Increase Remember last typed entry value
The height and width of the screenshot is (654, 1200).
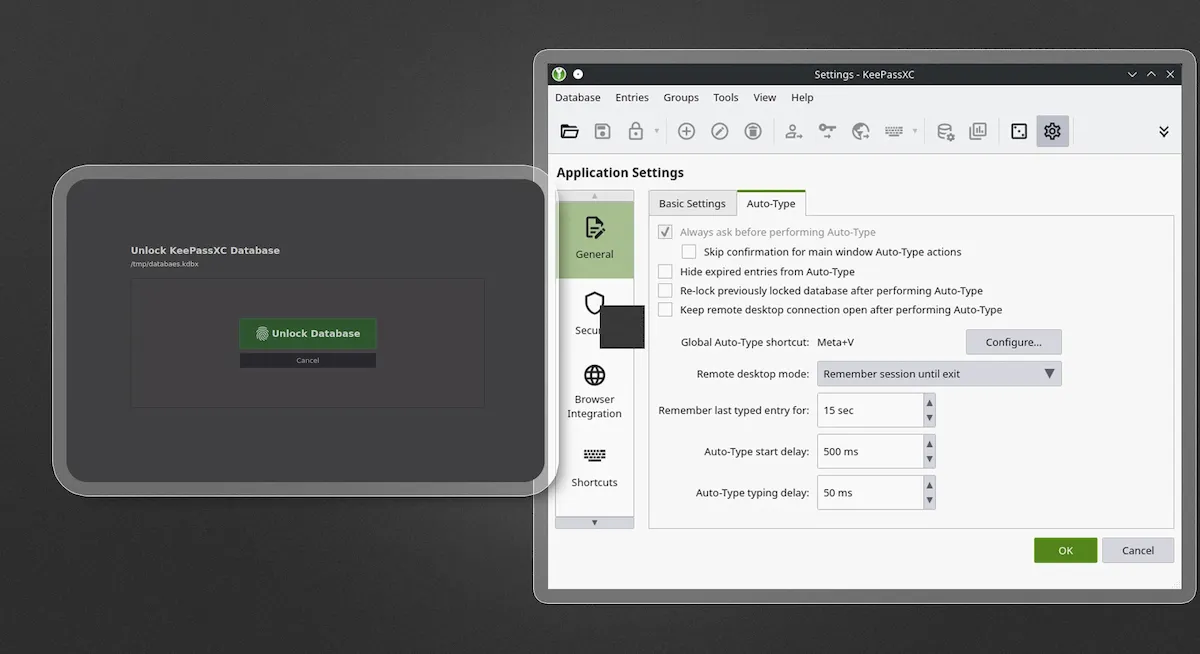(929, 402)
